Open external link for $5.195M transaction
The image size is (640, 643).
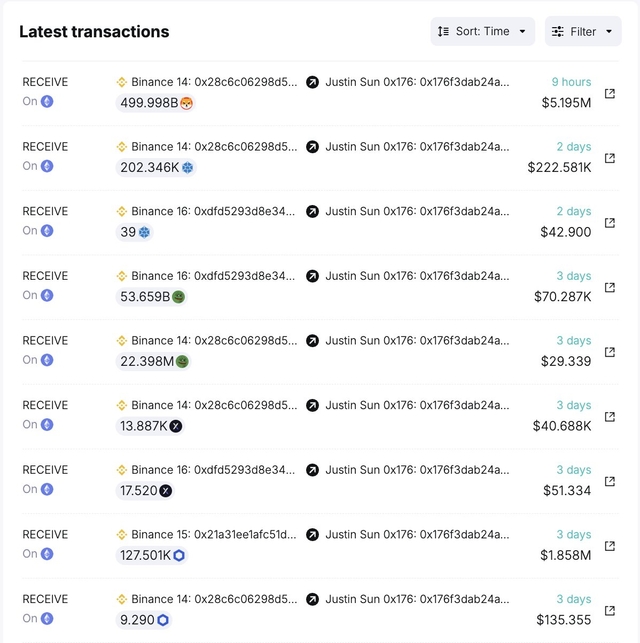click(x=610, y=94)
